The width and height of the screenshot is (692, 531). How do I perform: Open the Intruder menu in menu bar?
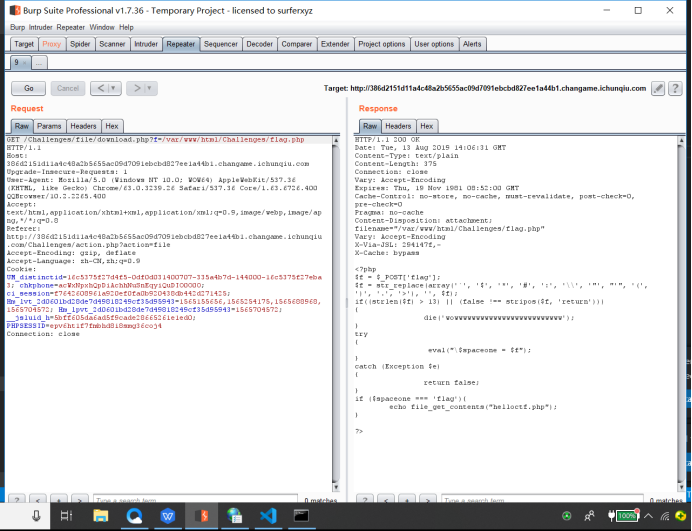coord(41,27)
